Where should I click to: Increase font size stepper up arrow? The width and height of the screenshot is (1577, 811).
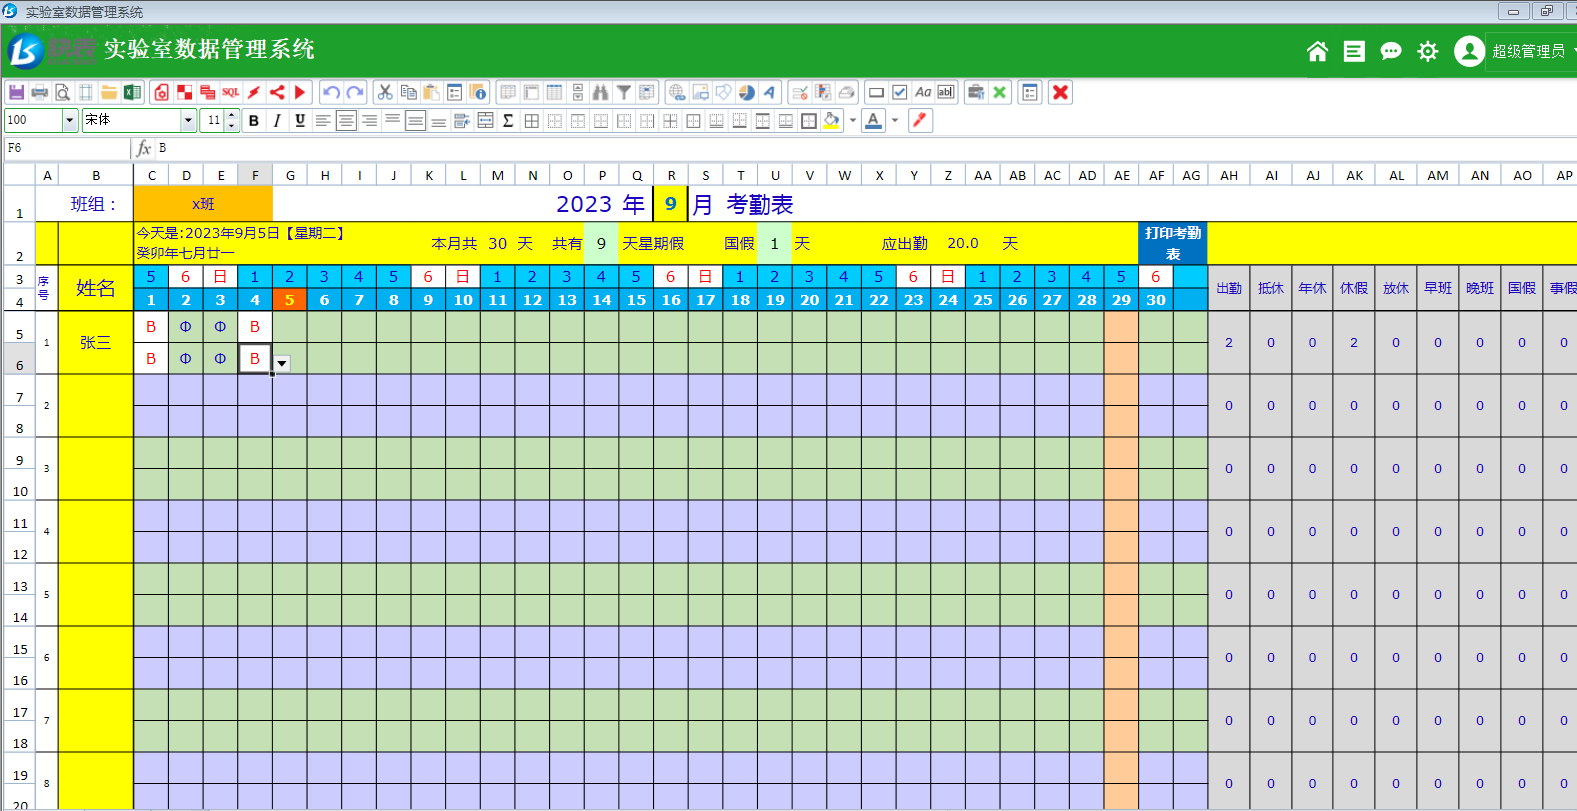(x=232, y=116)
